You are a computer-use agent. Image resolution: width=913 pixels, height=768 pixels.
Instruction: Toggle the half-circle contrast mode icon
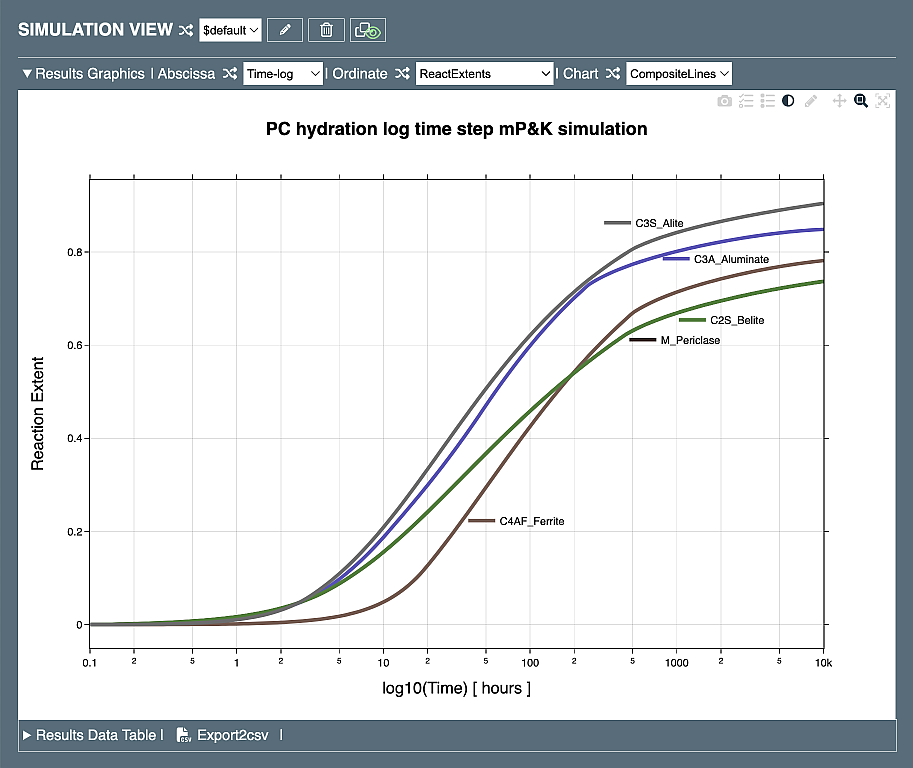point(789,101)
